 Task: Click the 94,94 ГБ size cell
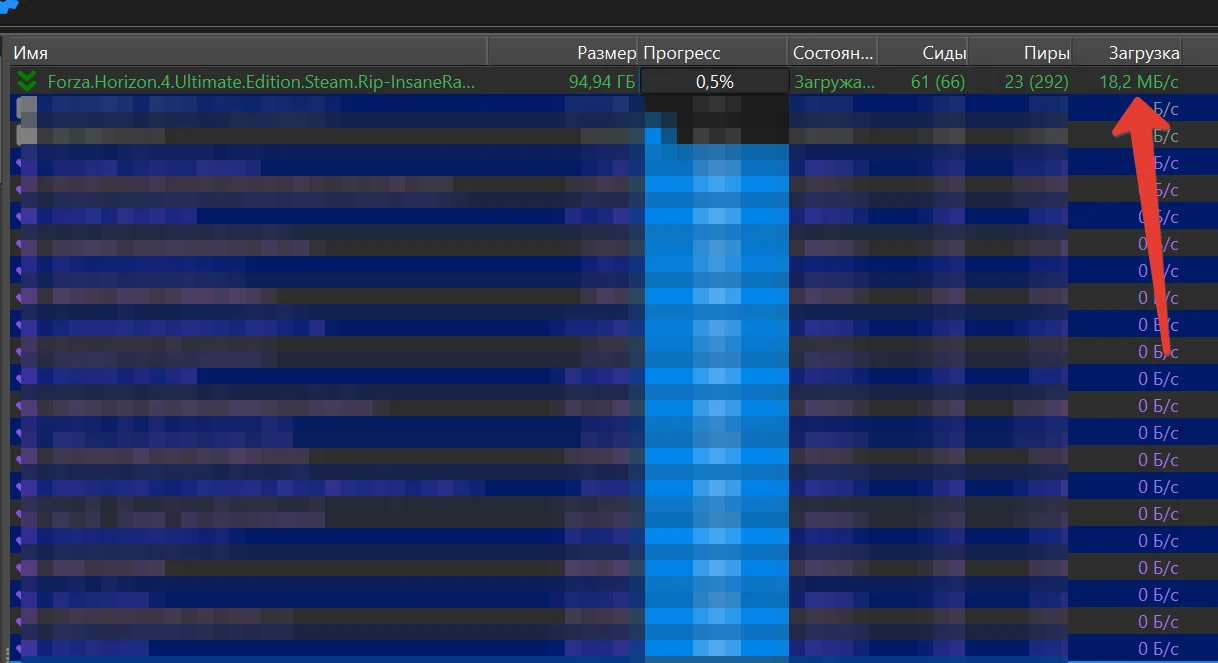(x=602, y=82)
